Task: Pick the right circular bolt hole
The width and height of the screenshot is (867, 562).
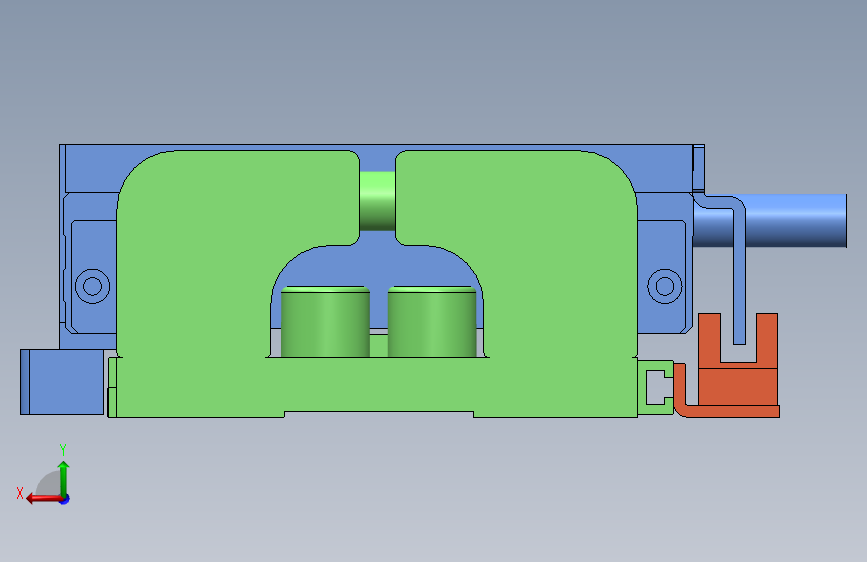Action: tap(665, 286)
